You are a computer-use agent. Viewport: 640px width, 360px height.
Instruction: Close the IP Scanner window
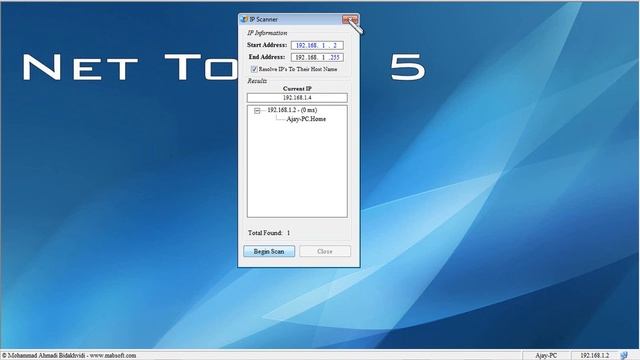[350, 19]
